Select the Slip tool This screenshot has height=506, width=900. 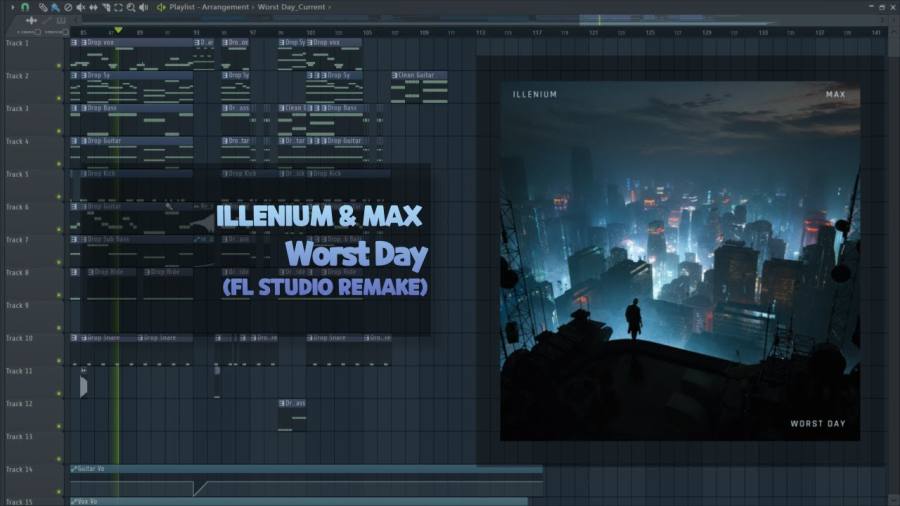tap(93, 7)
